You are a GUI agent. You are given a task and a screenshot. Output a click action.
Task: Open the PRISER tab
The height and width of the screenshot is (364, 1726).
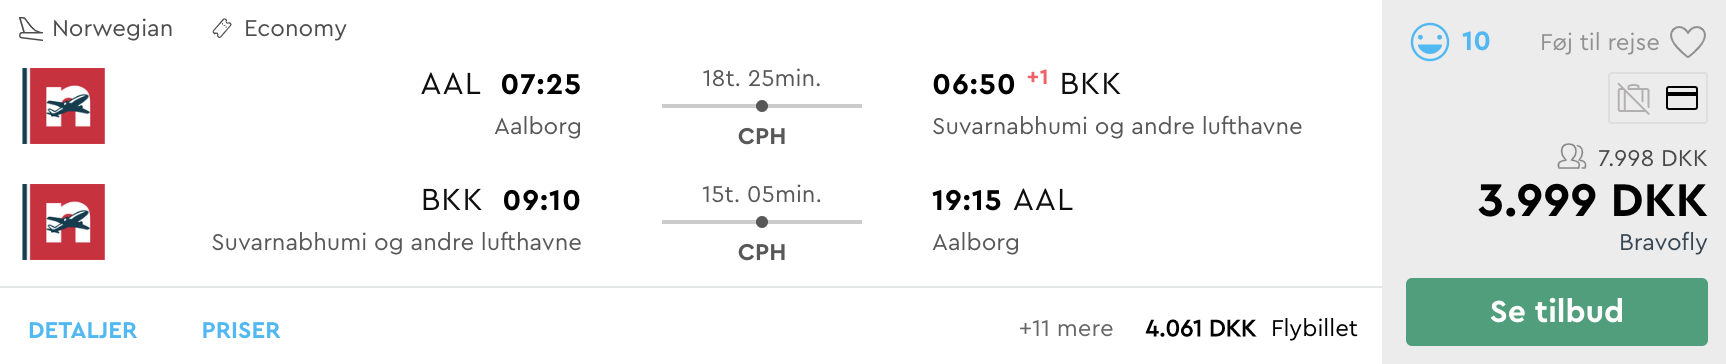tap(241, 330)
